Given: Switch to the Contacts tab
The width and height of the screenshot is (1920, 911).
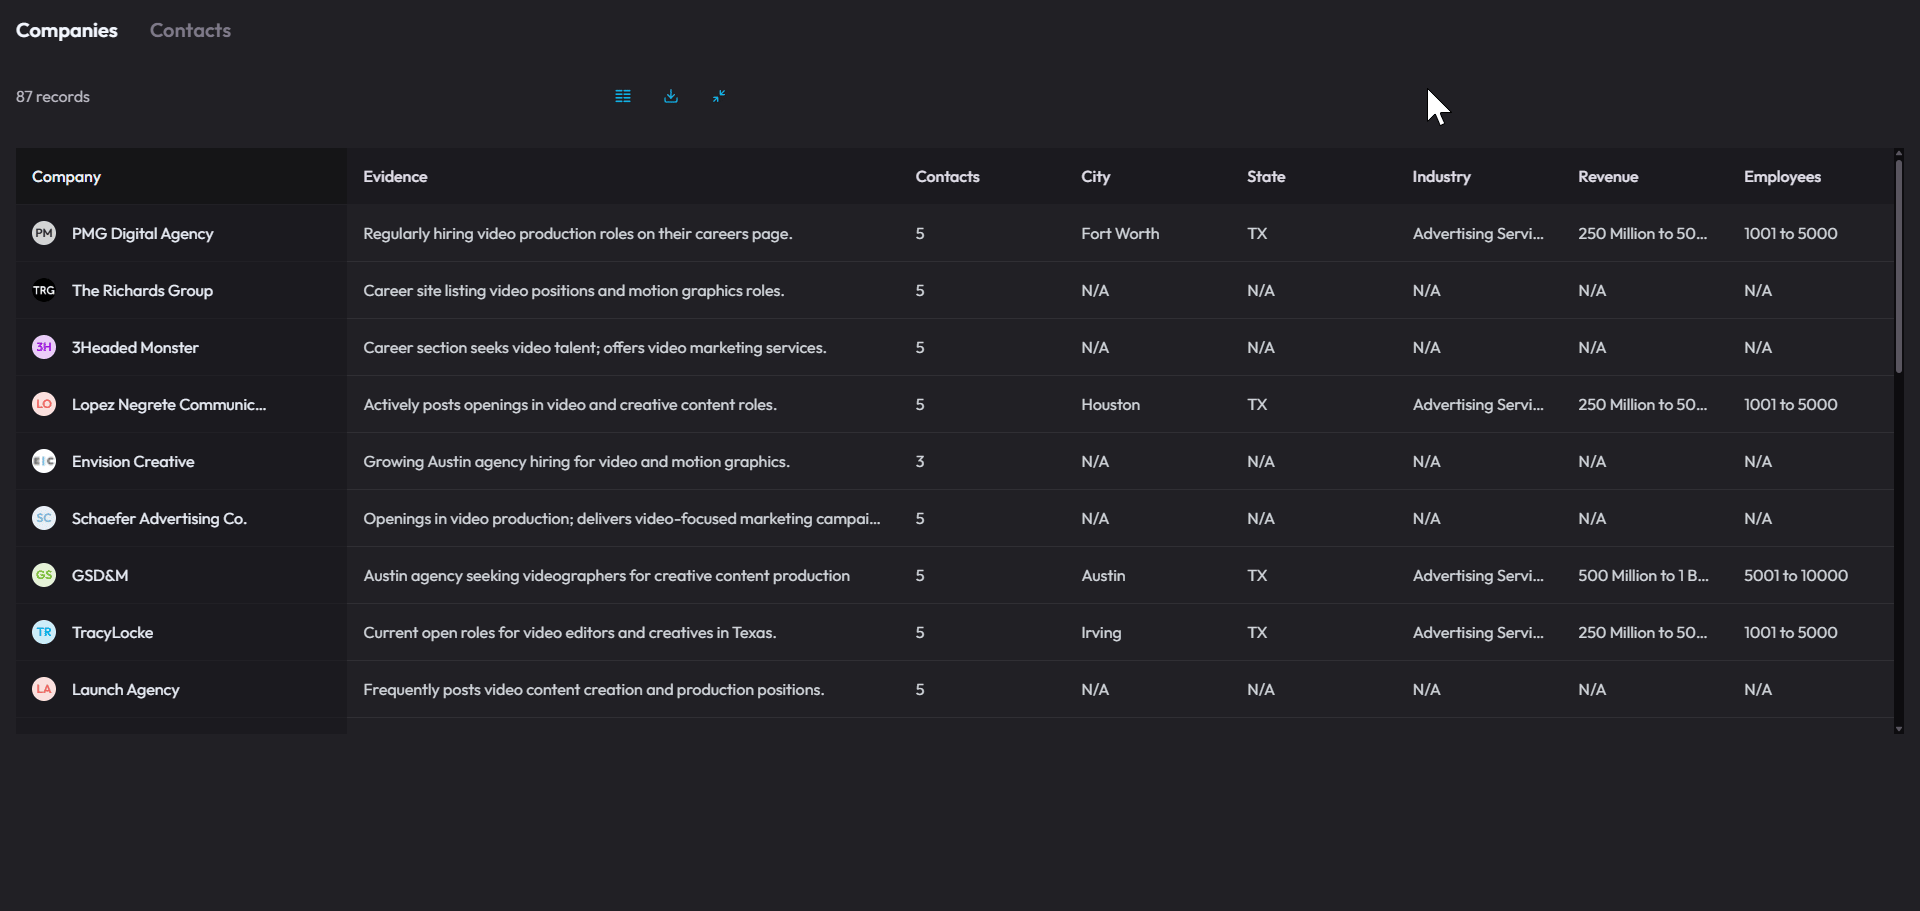Looking at the screenshot, I should (190, 30).
